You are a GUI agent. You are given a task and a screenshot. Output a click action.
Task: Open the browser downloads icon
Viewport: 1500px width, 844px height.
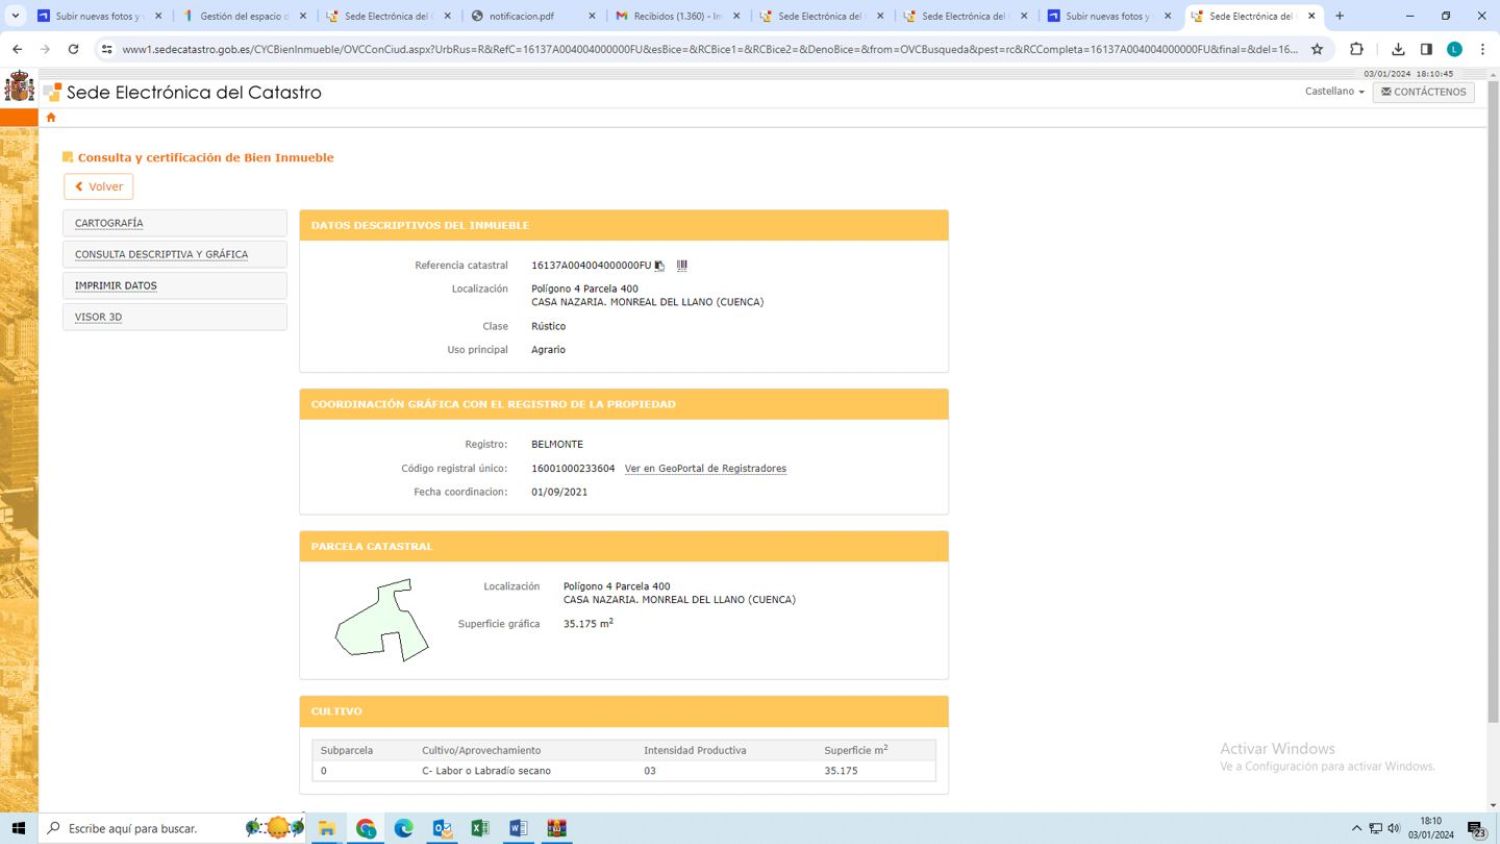[x=1398, y=49]
